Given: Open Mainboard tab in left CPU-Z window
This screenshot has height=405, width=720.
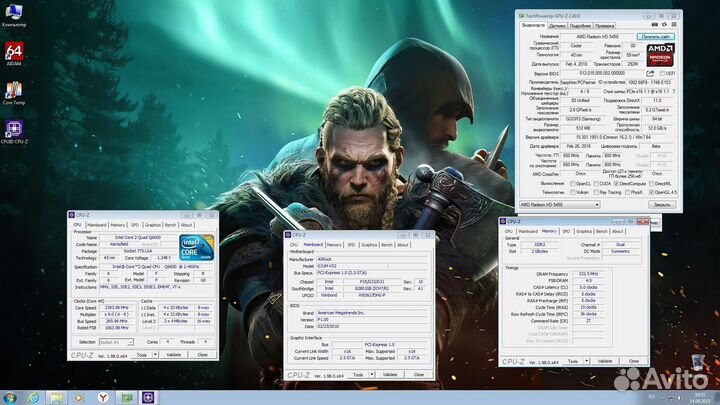Looking at the screenshot, I should click(96, 225).
